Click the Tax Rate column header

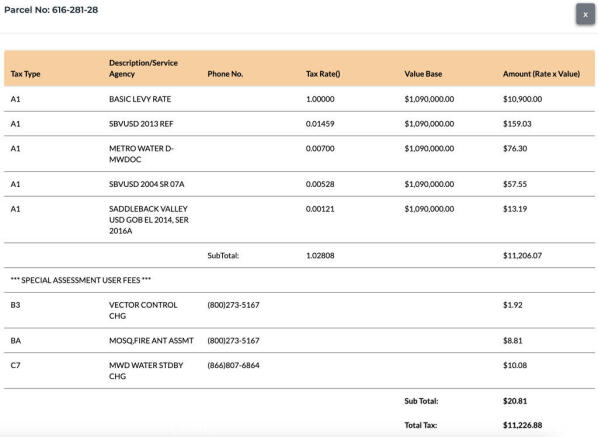point(323,74)
